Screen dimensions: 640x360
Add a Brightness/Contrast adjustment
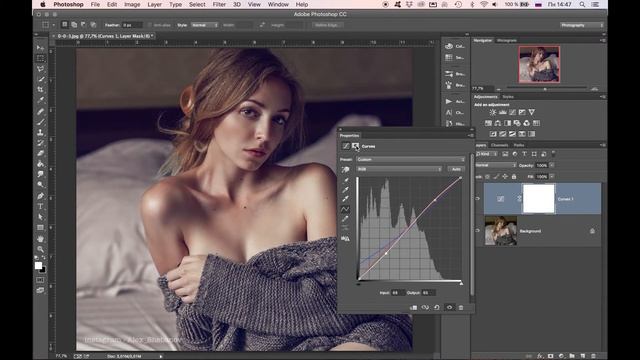point(493,112)
